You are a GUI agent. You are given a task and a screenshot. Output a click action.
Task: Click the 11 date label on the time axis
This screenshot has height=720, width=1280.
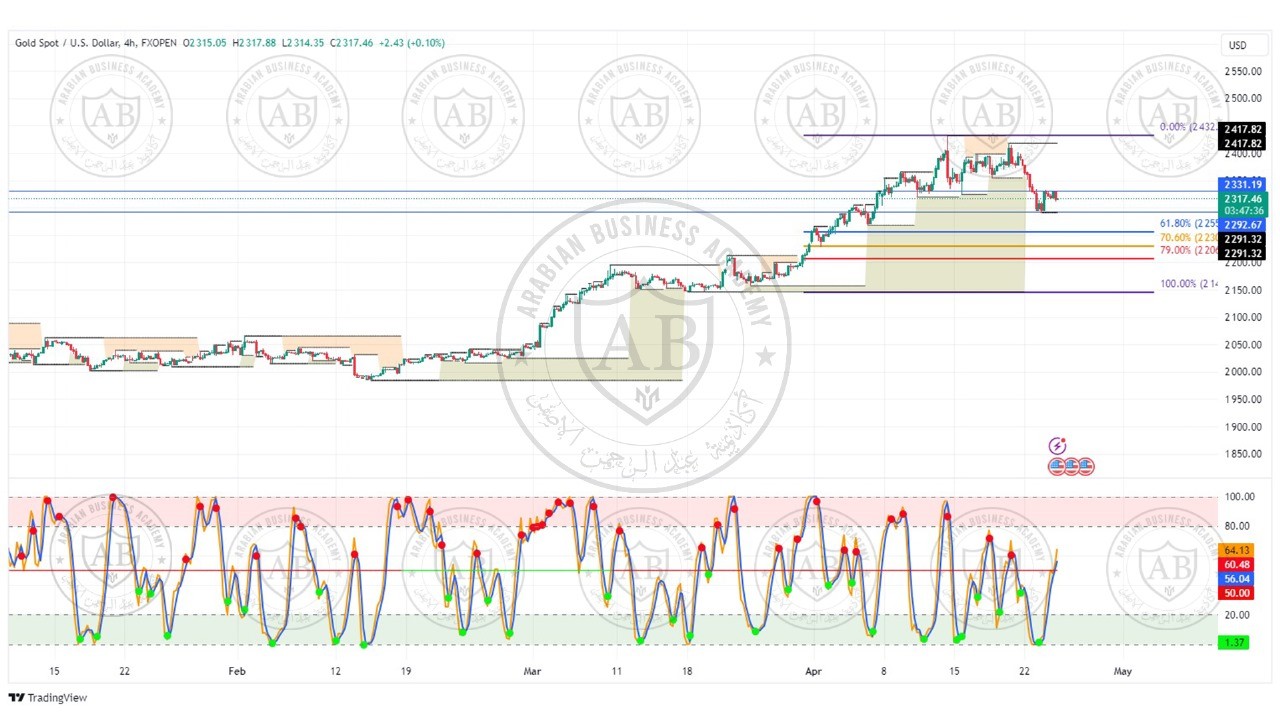tap(617, 672)
